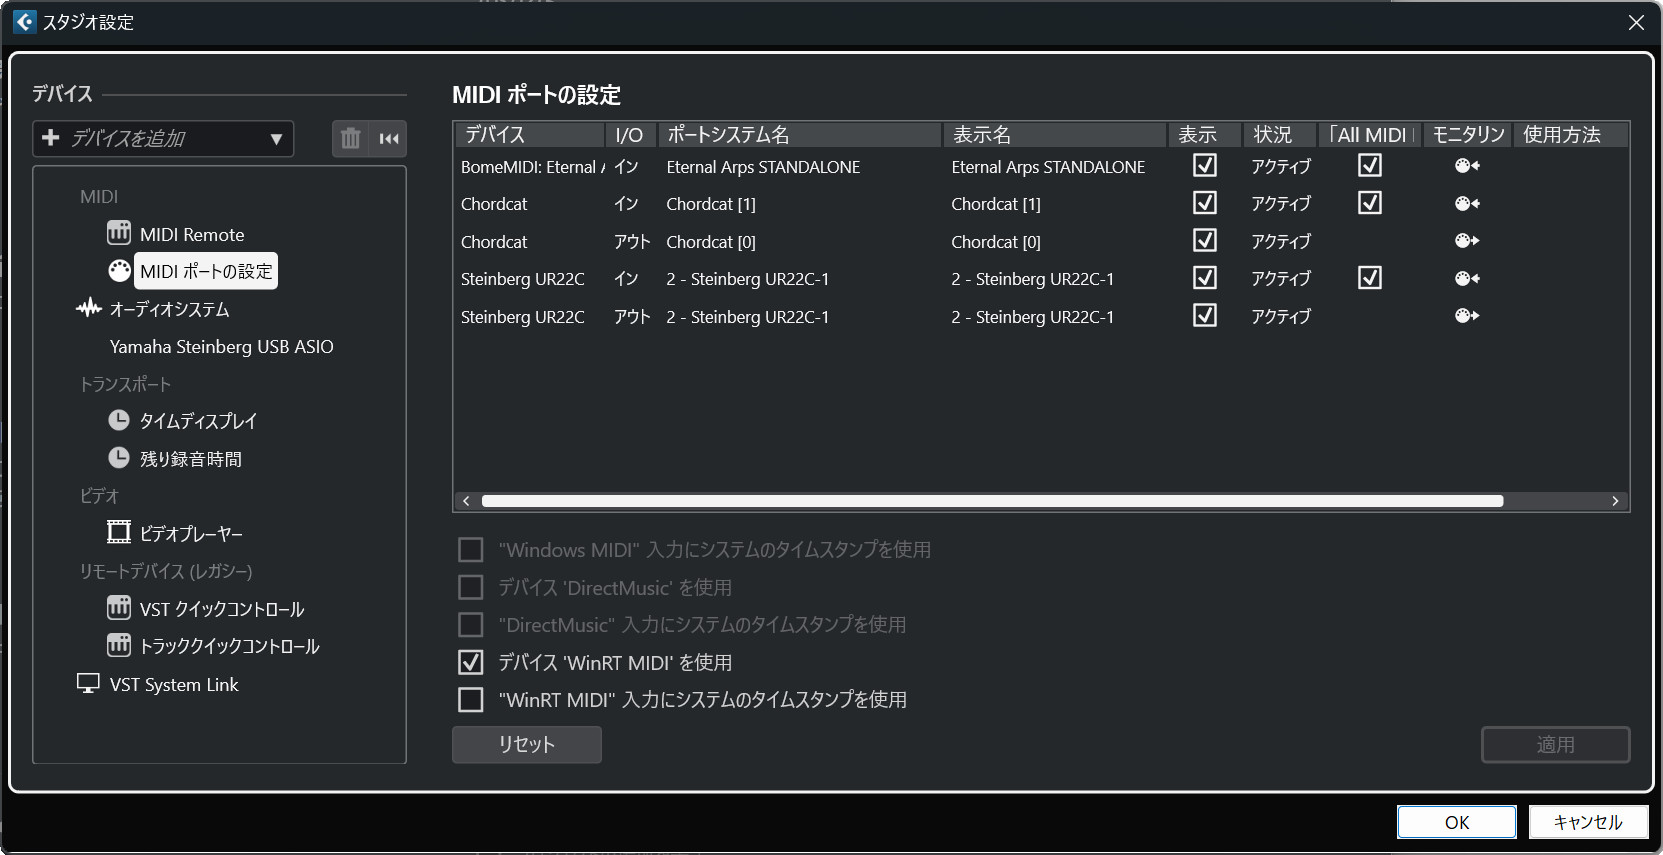Click device cell 'BomeMIDI: Eternal'

[532, 167]
